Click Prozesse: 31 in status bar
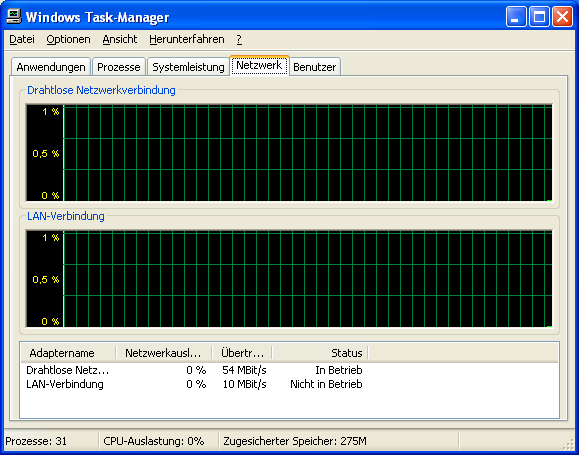This screenshot has height=455, width=579. [36, 441]
